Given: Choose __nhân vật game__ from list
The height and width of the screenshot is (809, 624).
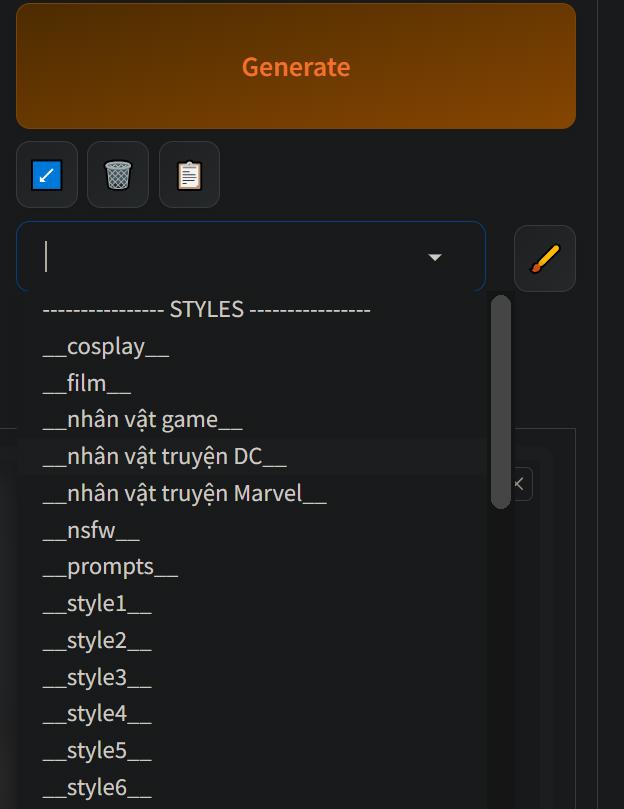Looking at the screenshot, I should pos(143,420).
